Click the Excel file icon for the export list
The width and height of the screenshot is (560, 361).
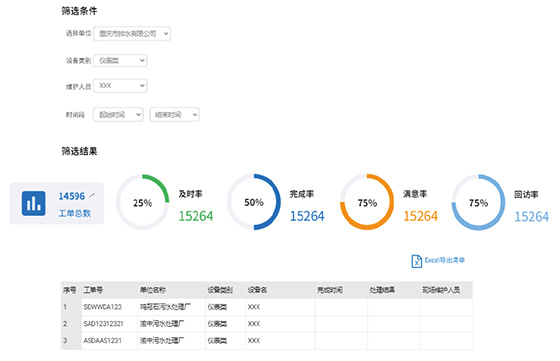click(416, 261)
